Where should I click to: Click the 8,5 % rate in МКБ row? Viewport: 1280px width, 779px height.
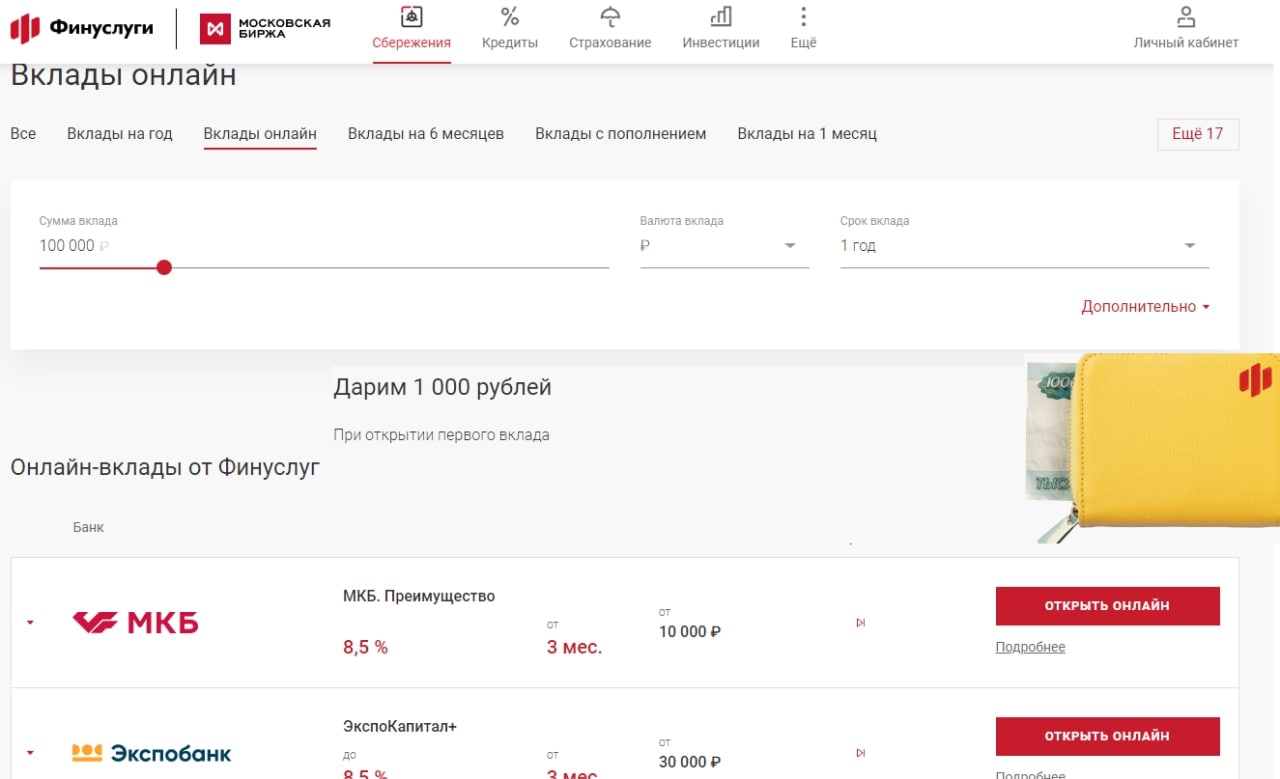(365, 647)
